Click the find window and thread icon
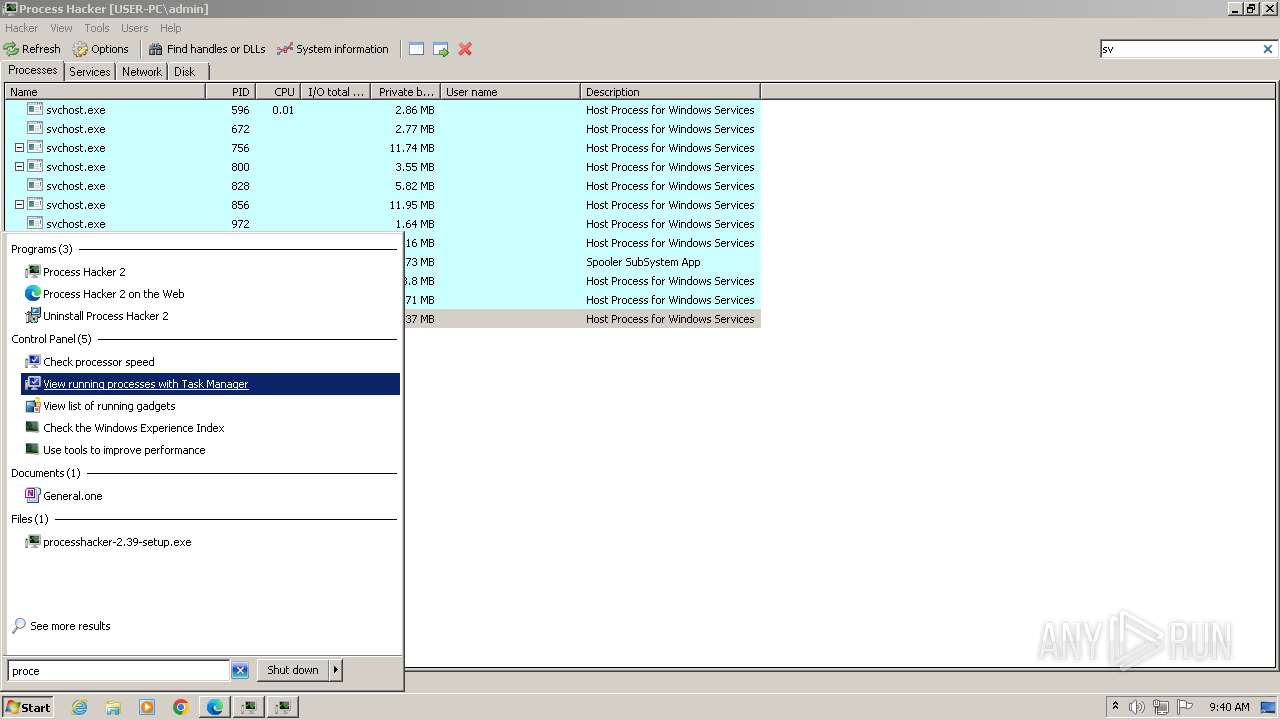The height and width of the screenshot is (720, 1280). tap(441, 49)
